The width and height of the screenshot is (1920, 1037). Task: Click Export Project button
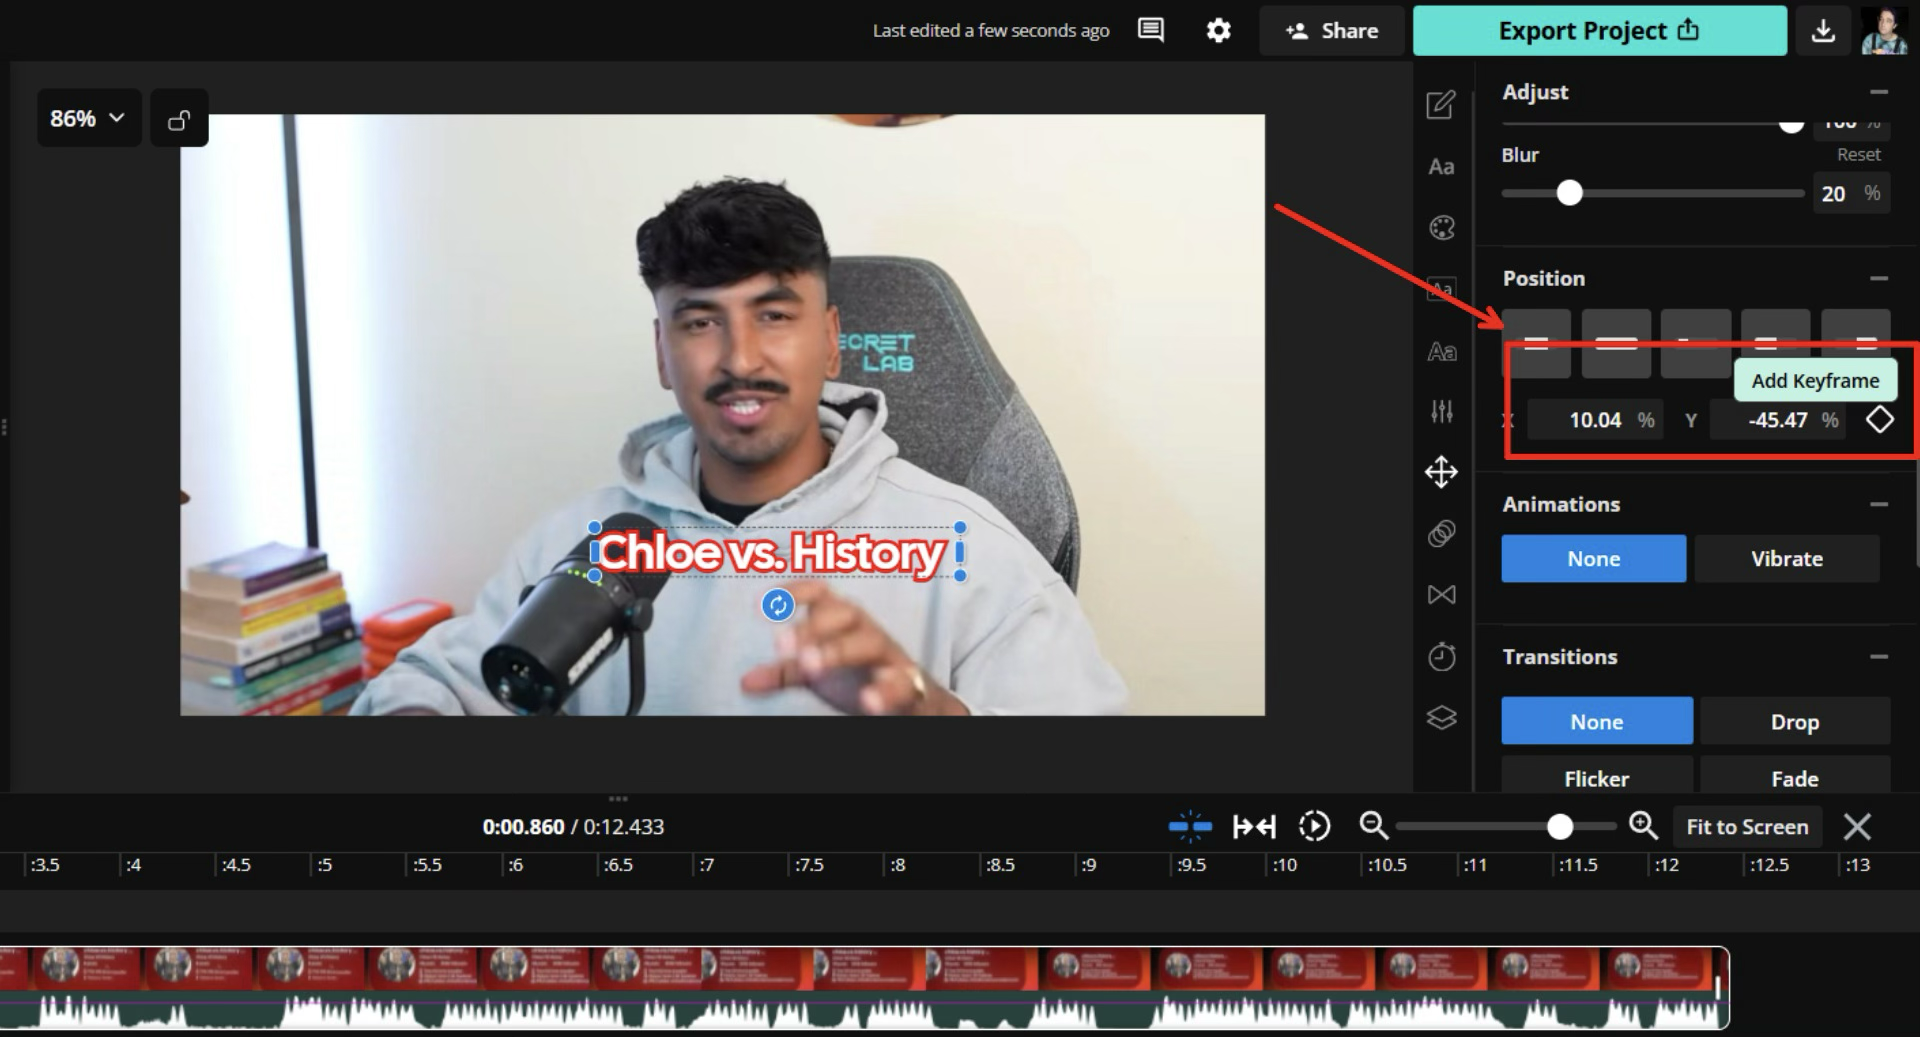pyautogui.click(x=1599, y=31)
